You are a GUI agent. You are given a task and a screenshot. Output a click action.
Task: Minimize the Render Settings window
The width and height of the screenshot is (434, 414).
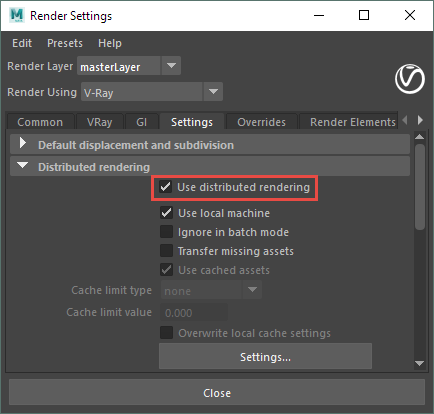pyautogui.click(x=319, y=15)
